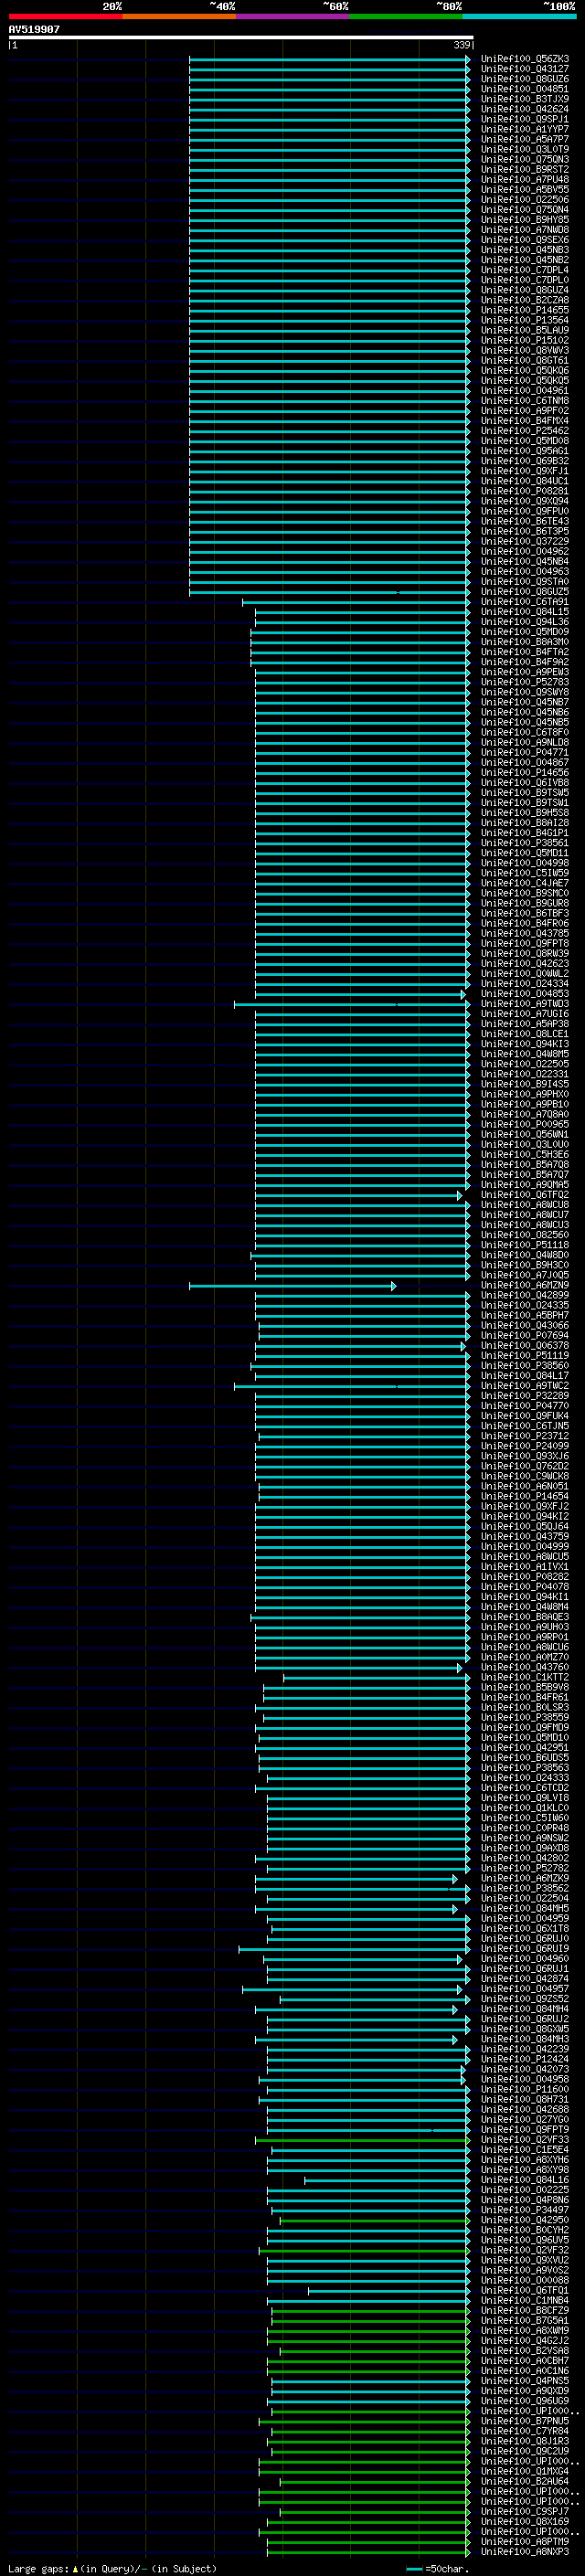
Task: Select label UniRef100_P14655
Action: [x=525, y=310]
